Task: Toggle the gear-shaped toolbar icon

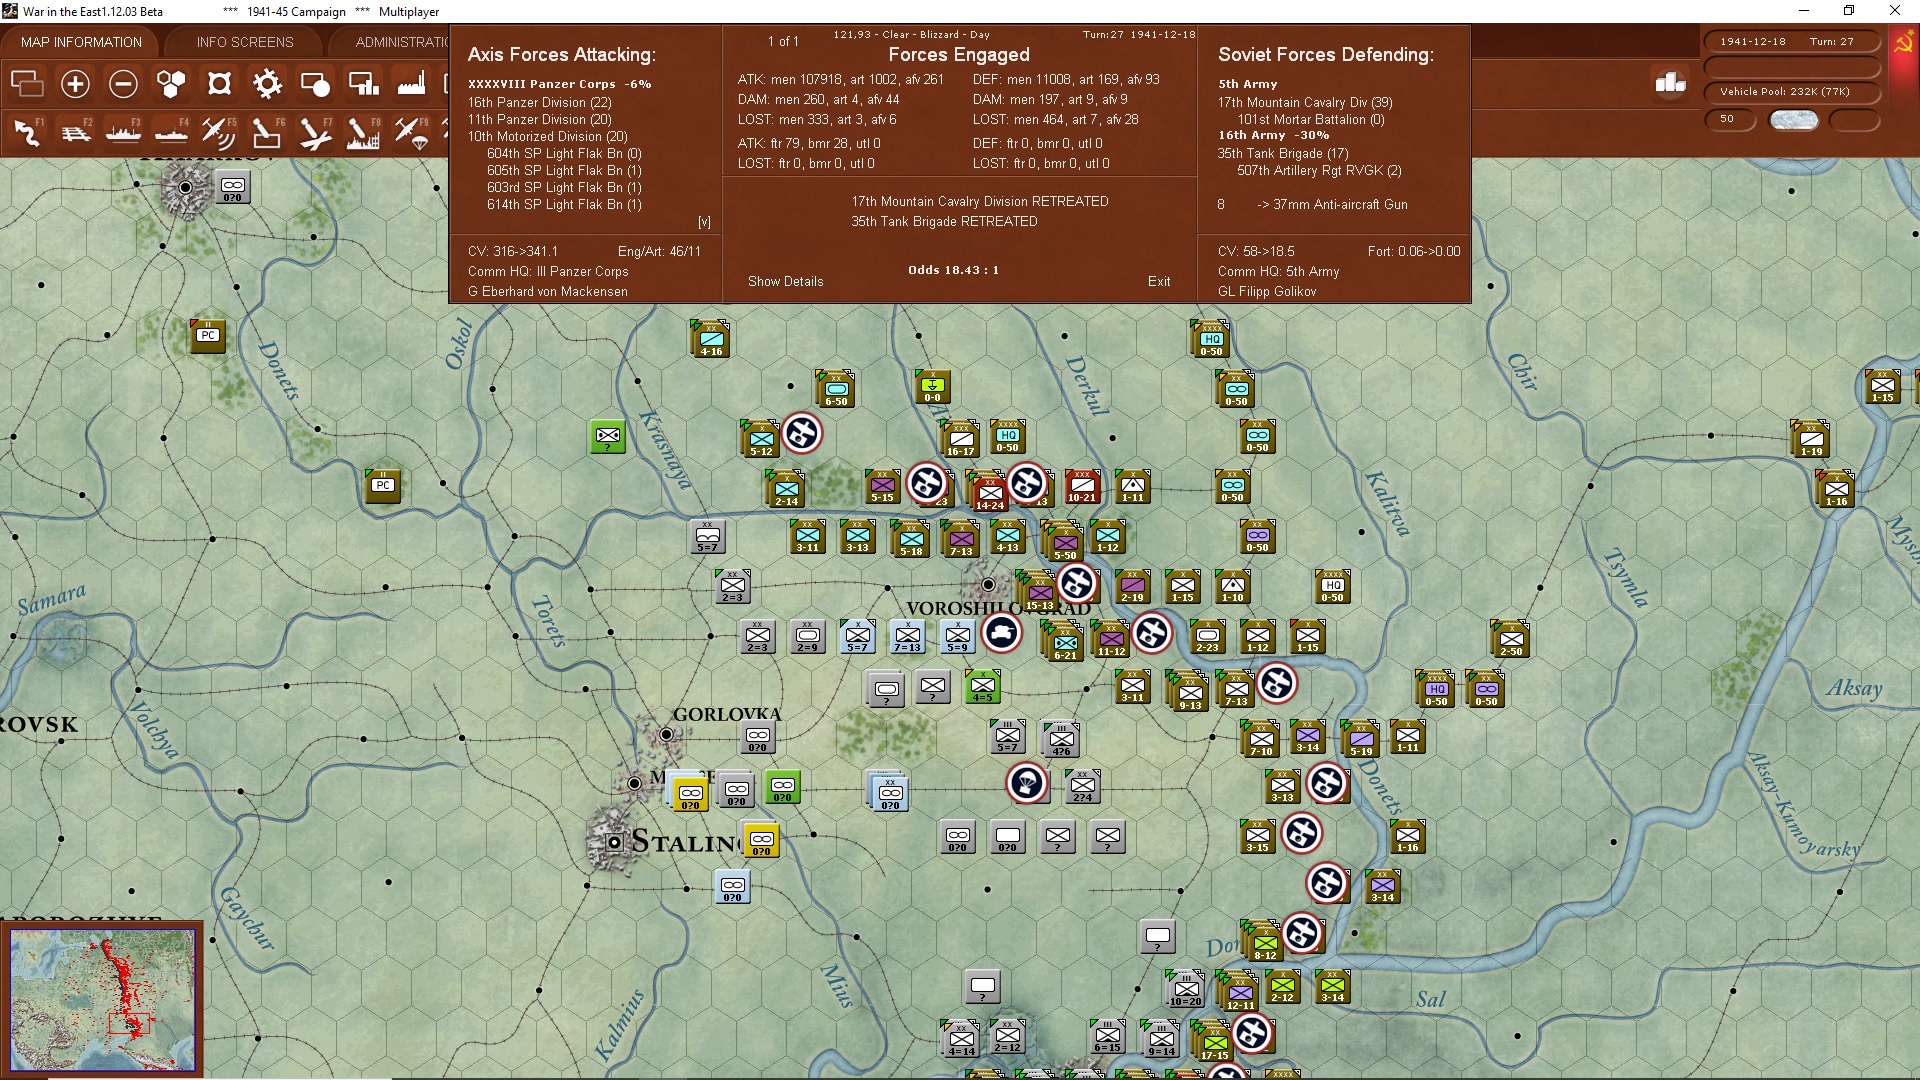Action: [x=267, y=84]
